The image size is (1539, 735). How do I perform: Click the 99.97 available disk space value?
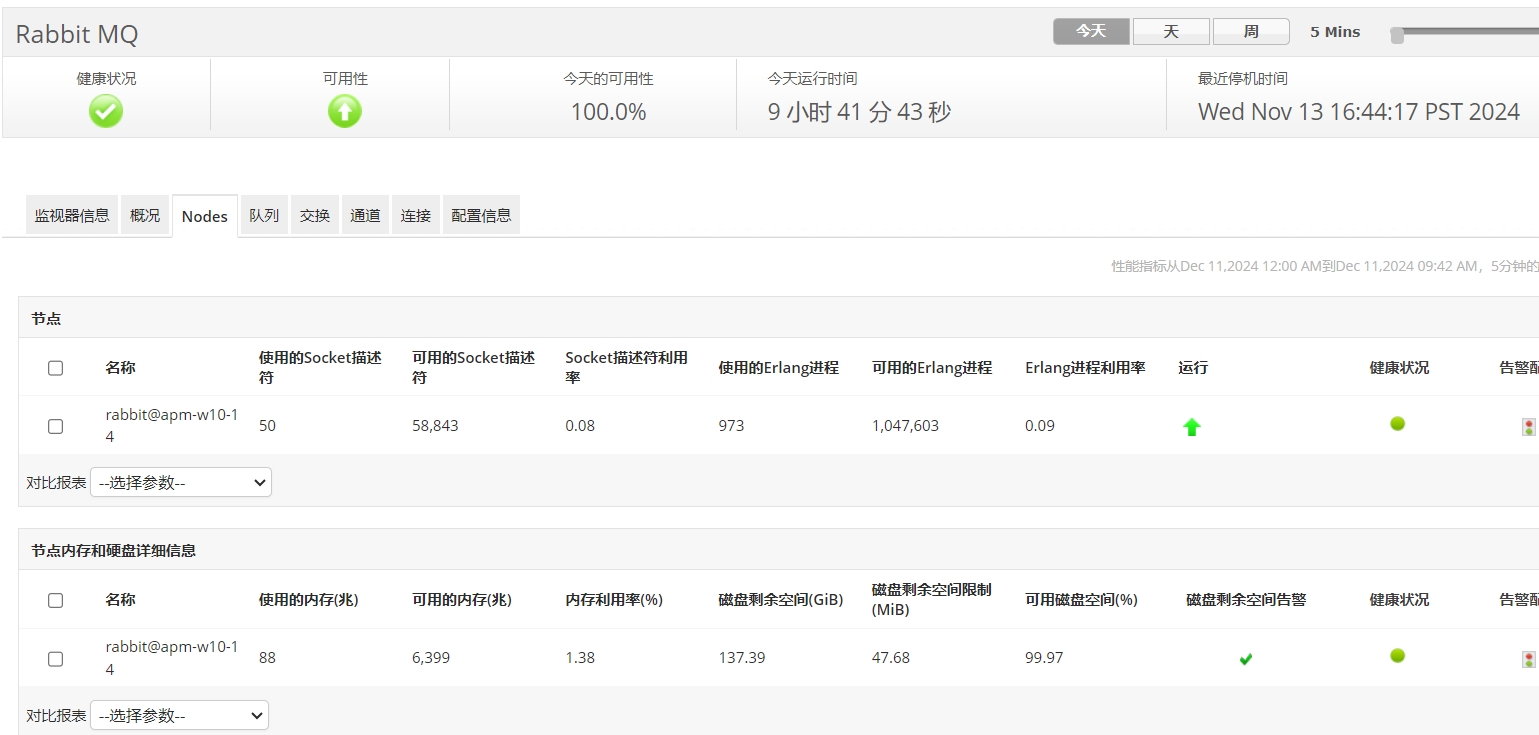tap(1044, 658)
